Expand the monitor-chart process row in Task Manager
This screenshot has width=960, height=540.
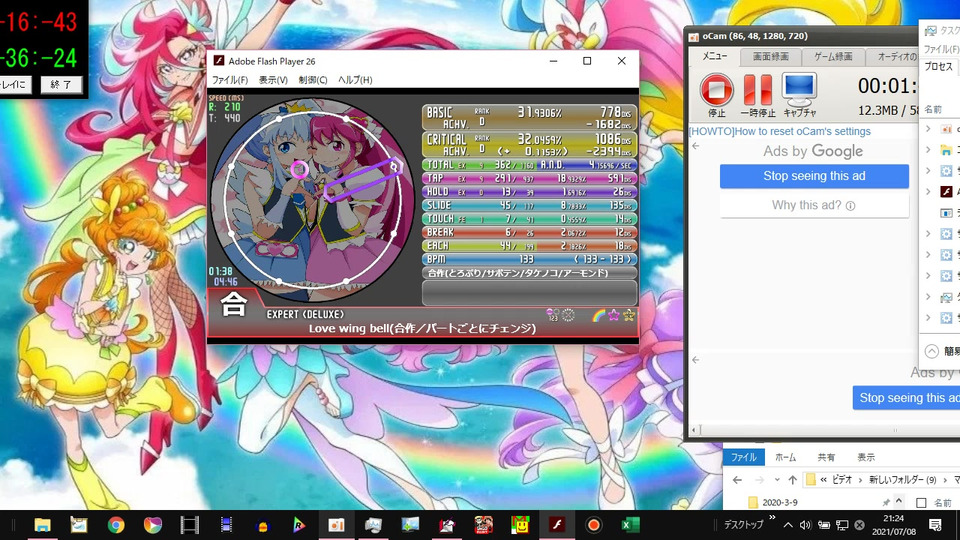[928, 297]
